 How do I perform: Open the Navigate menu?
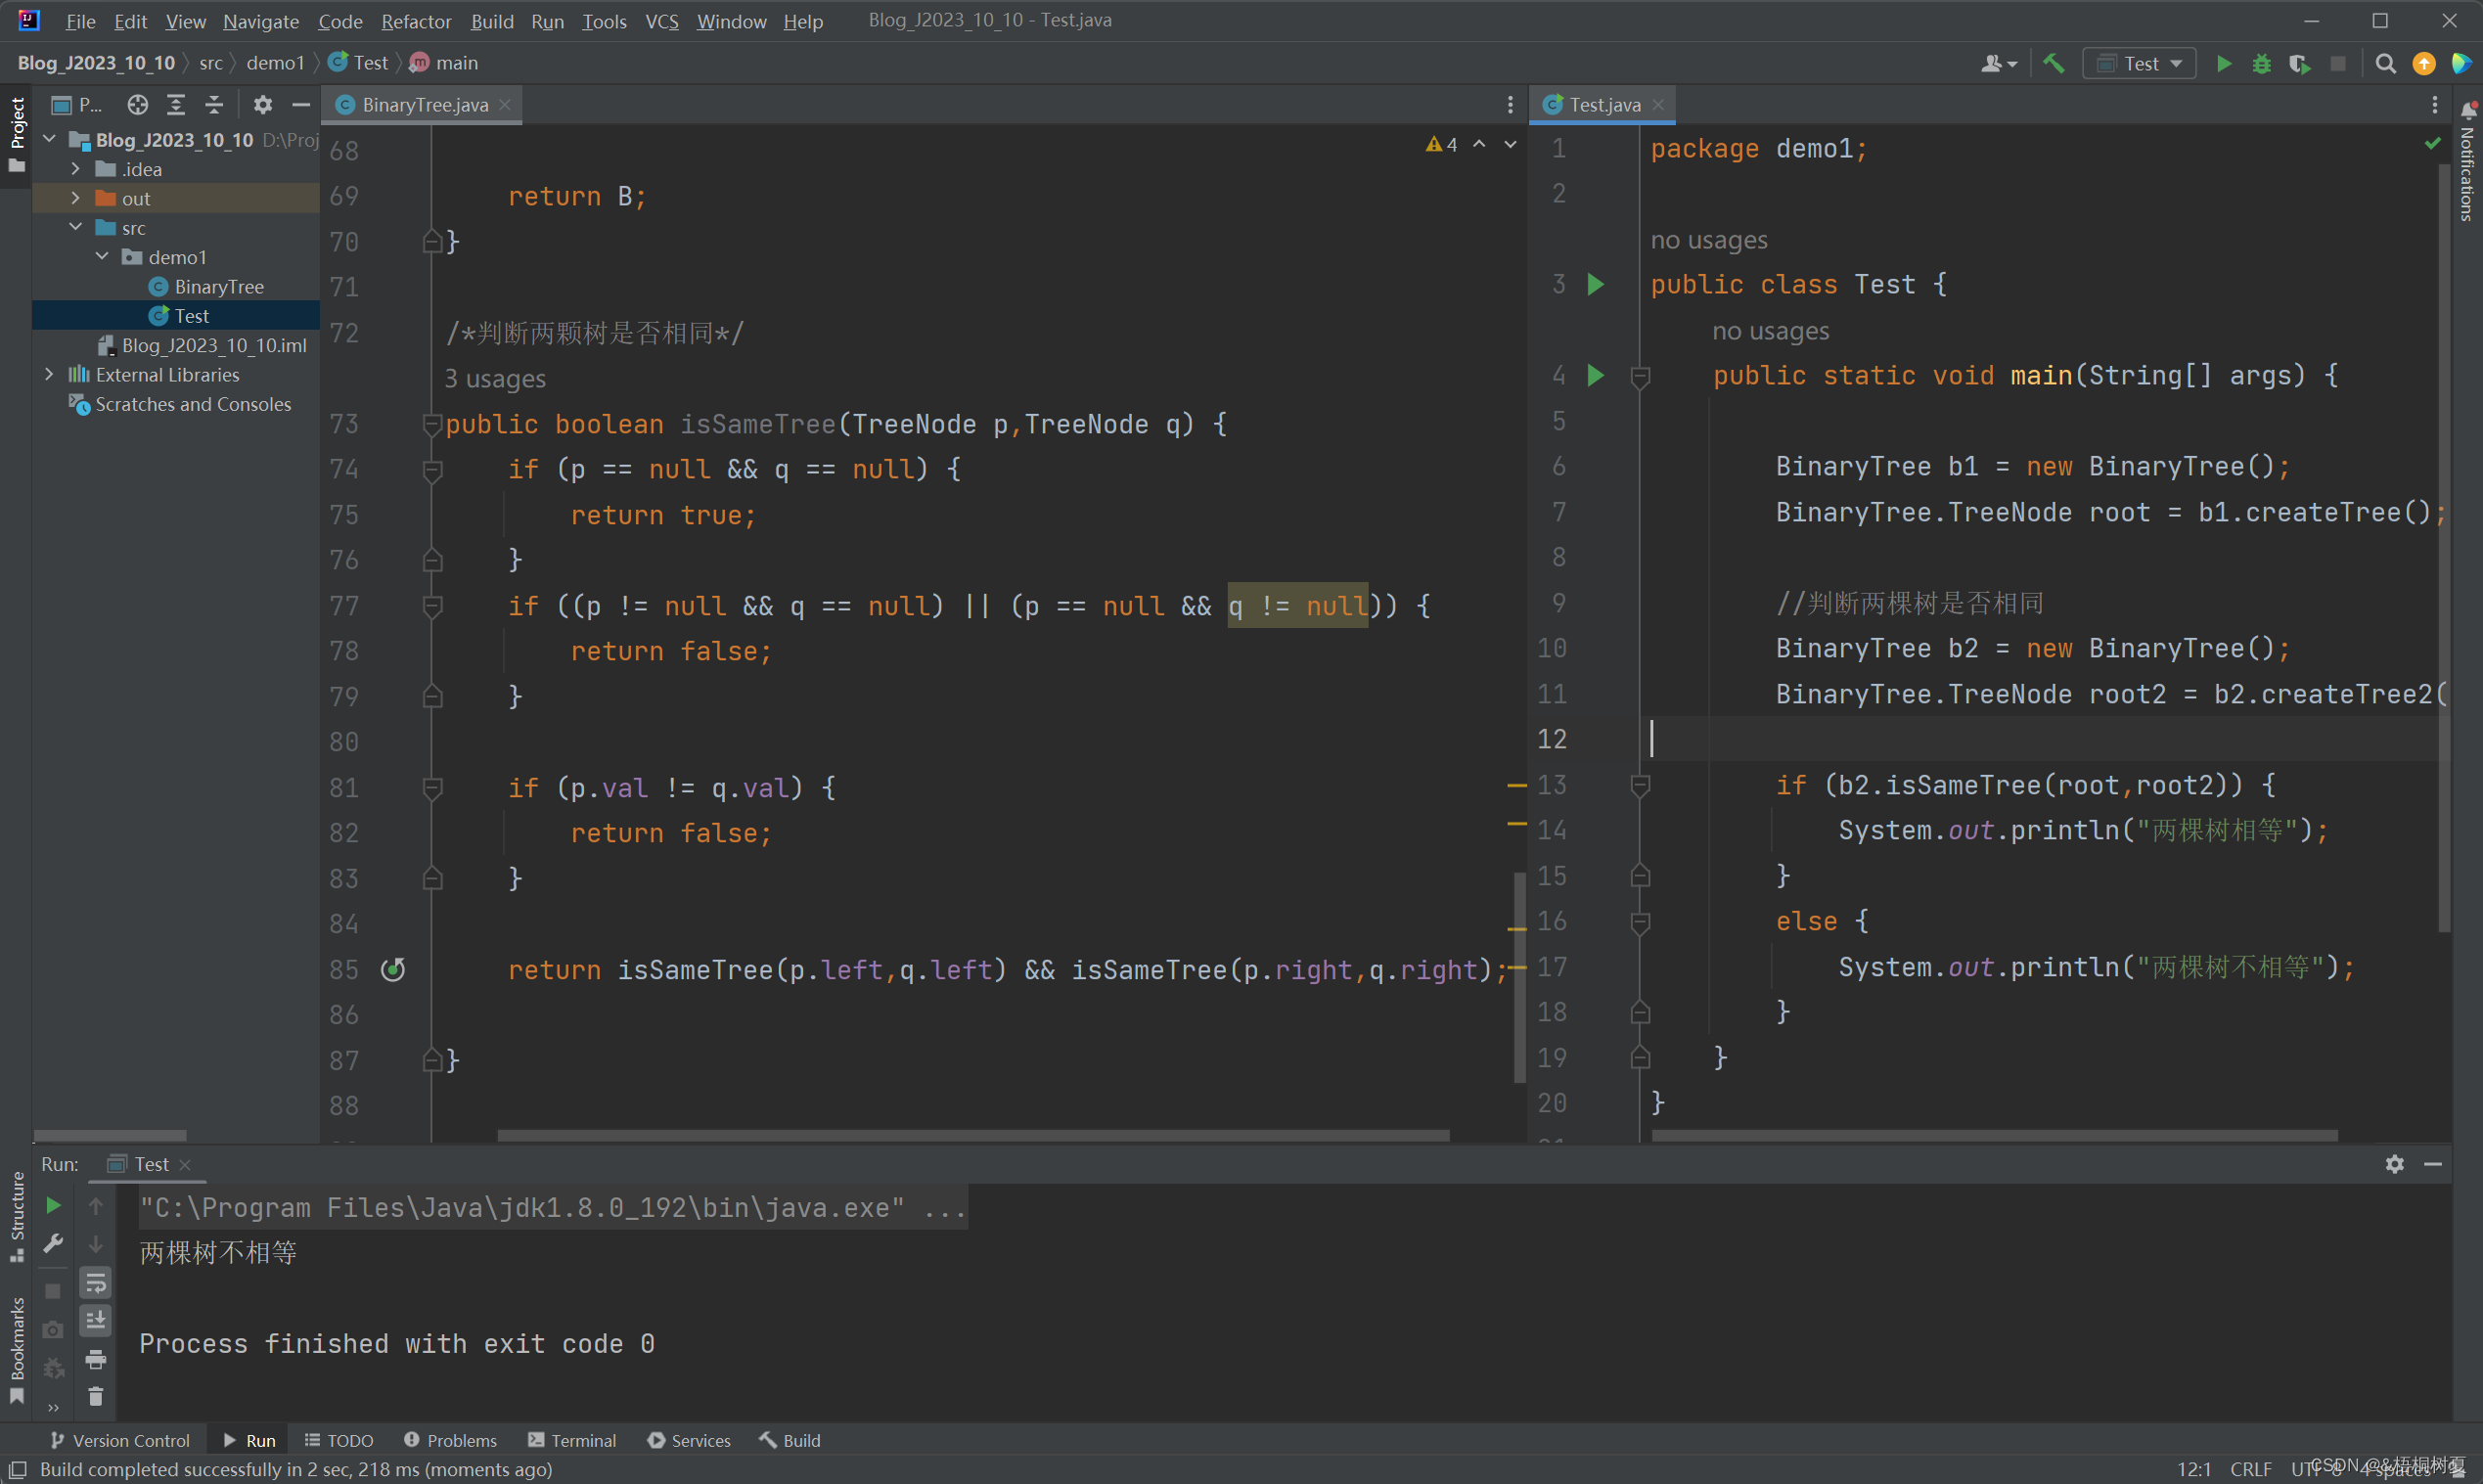click(x=261, y=21)
